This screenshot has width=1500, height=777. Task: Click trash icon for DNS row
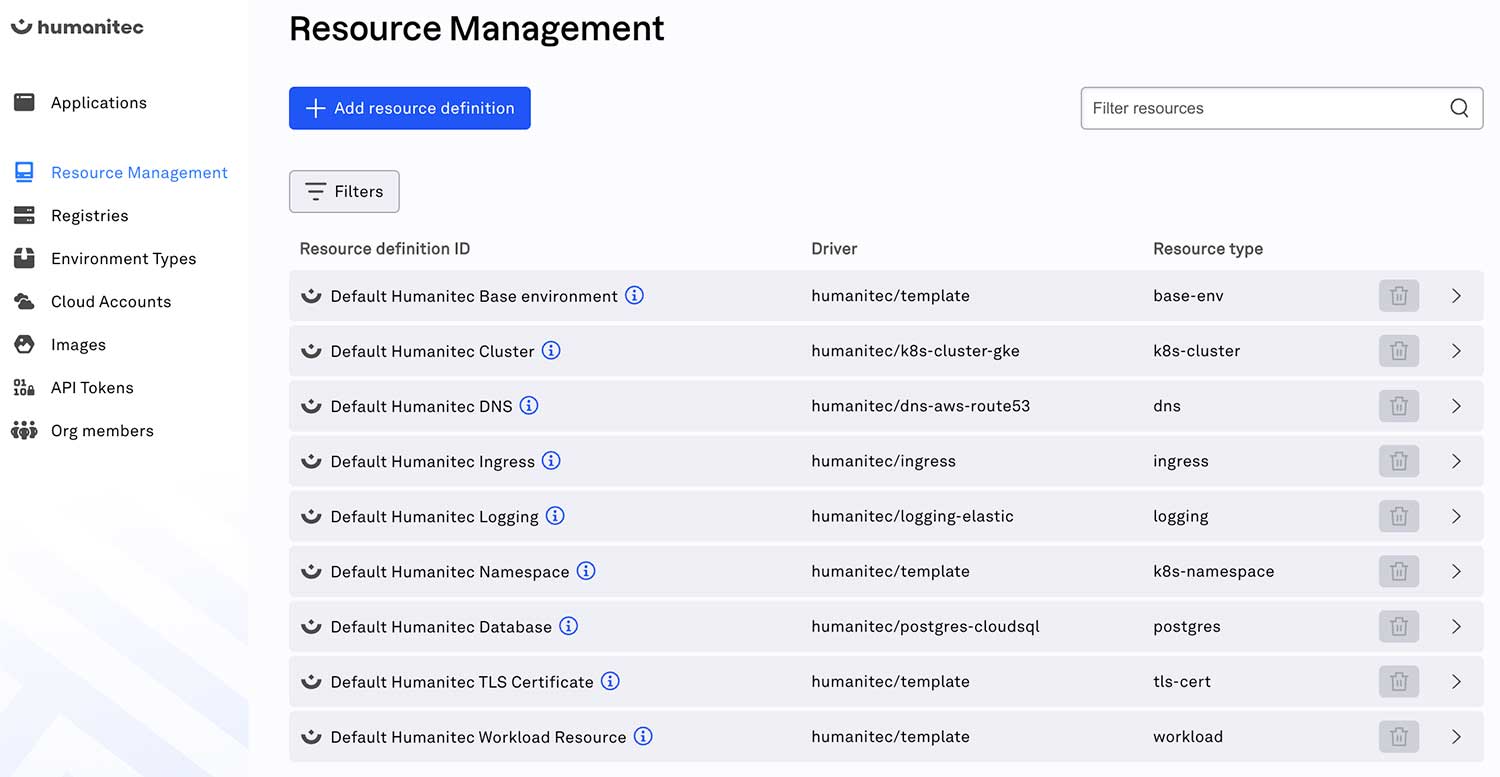1399,406
